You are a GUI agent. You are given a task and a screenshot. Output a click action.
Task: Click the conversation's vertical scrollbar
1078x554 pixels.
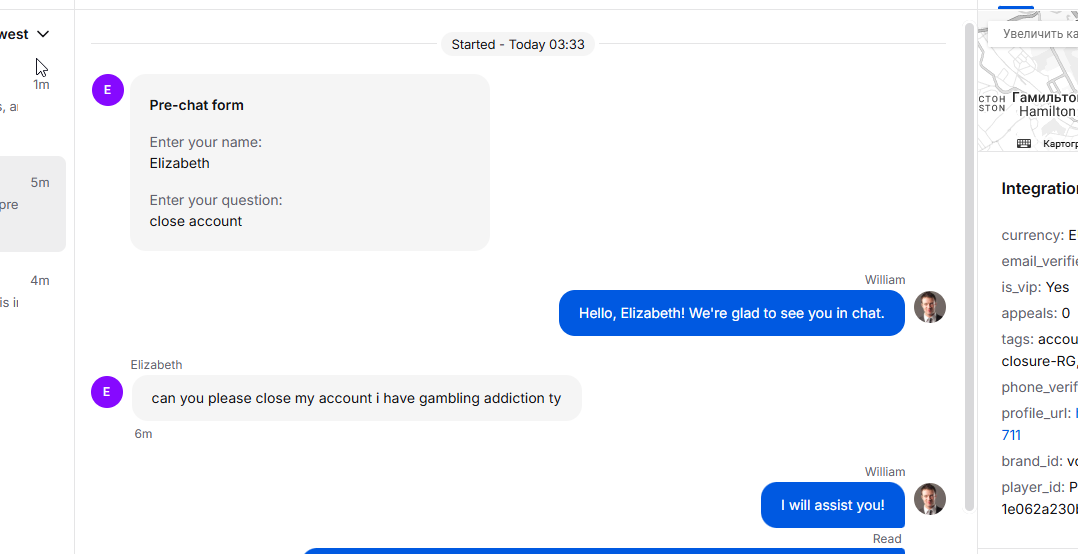click(969, 267)
